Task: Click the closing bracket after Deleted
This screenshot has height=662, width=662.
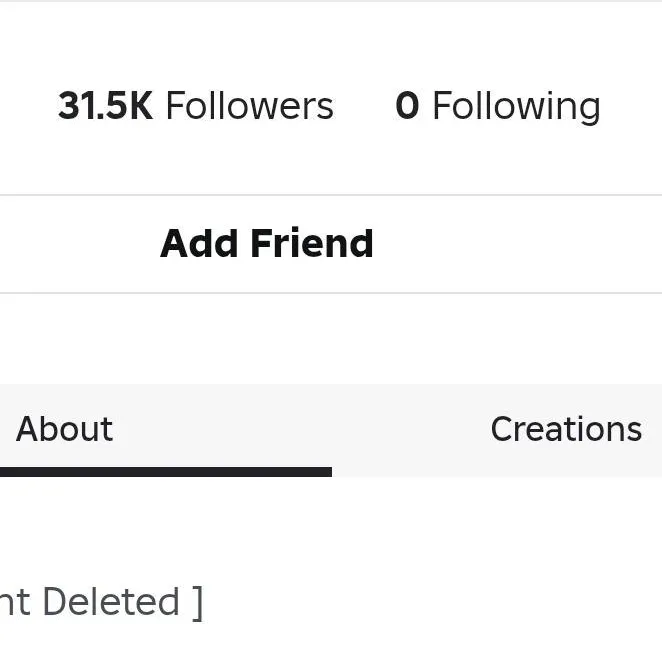Action: [x=197, y=602]
